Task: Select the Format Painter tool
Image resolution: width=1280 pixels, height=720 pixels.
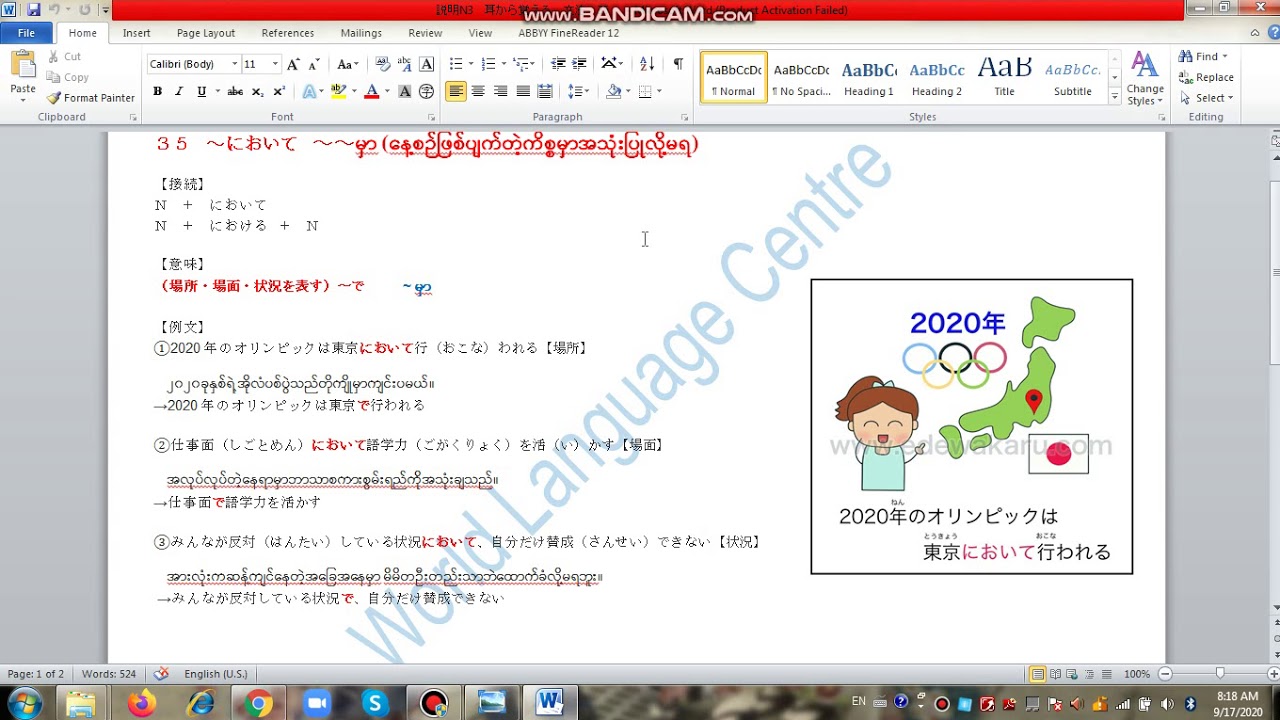Action: [x=91, y=98]
